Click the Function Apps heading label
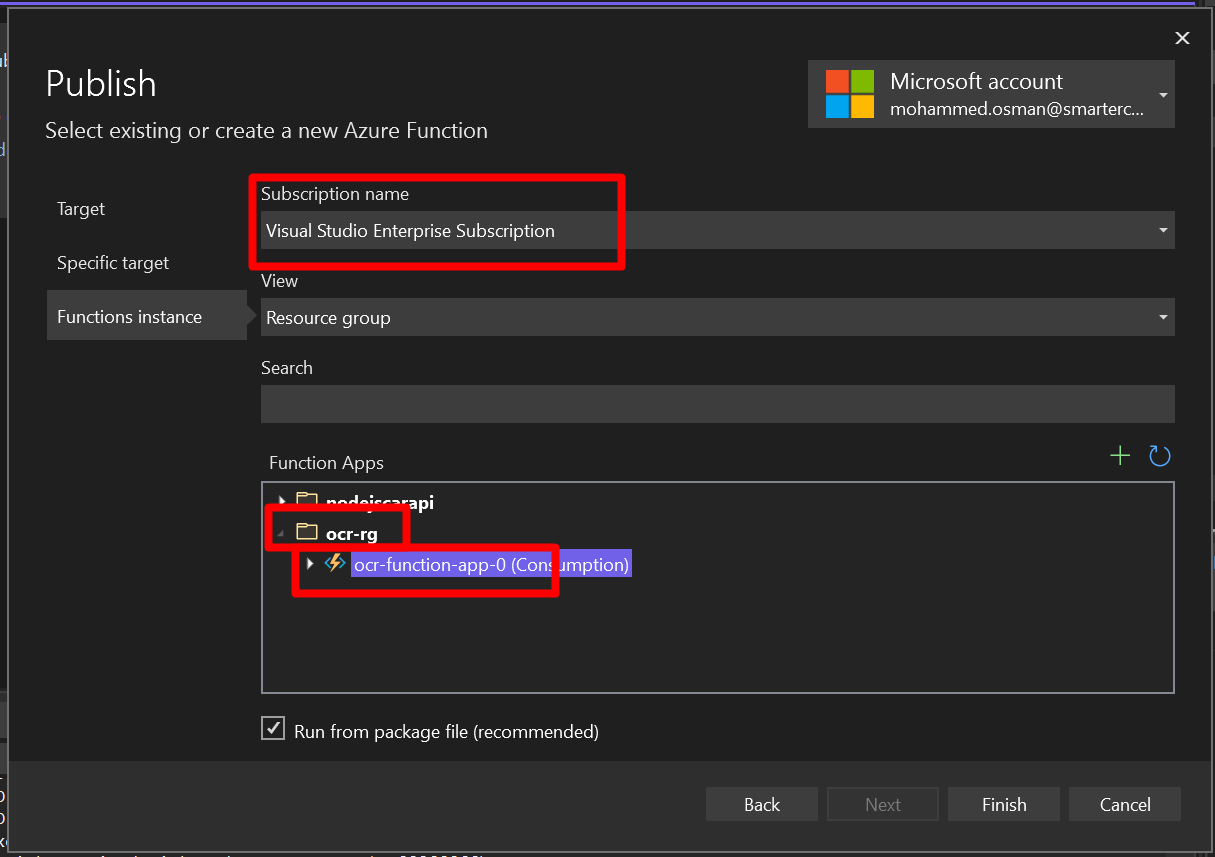Image resolution: width=1215 pixels, height=857 pixels. [x=326, y=463]
